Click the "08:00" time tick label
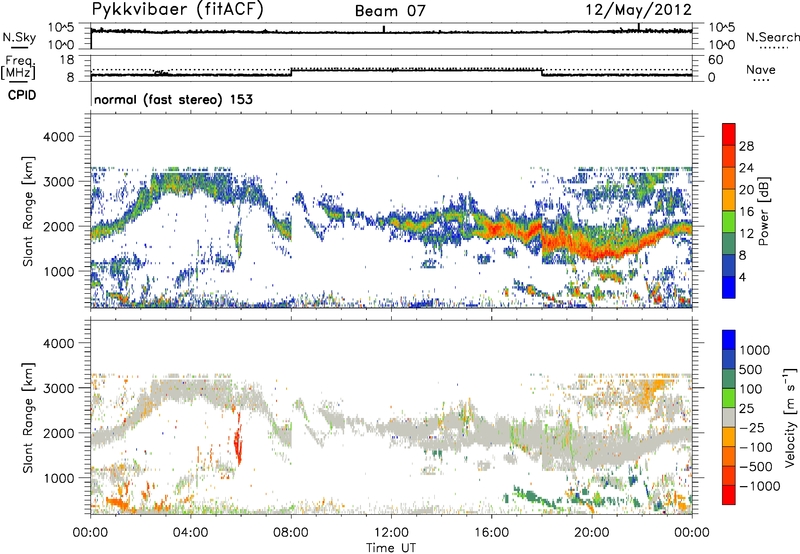800x554 pixels. 291,533
